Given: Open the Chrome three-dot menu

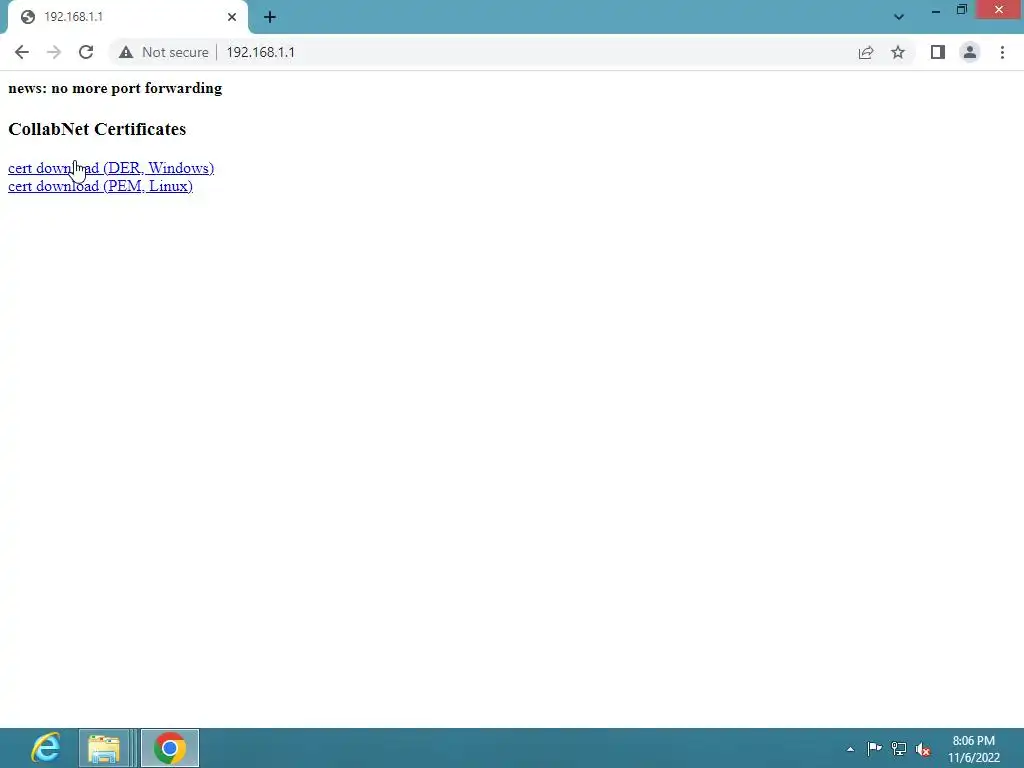Looking at the screenshot, I should 1002,52.
